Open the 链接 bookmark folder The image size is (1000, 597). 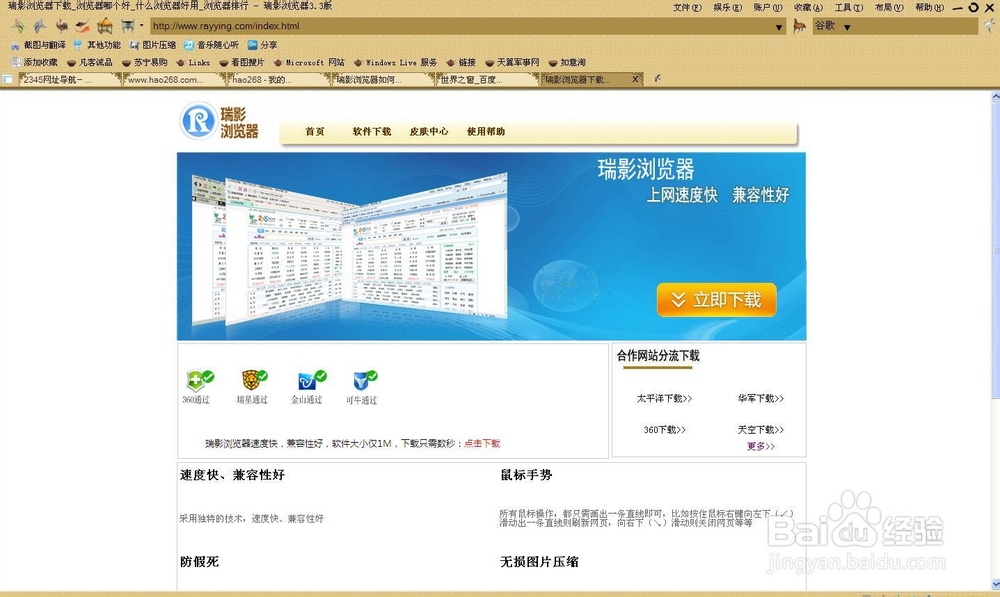(x=461, y=62)
